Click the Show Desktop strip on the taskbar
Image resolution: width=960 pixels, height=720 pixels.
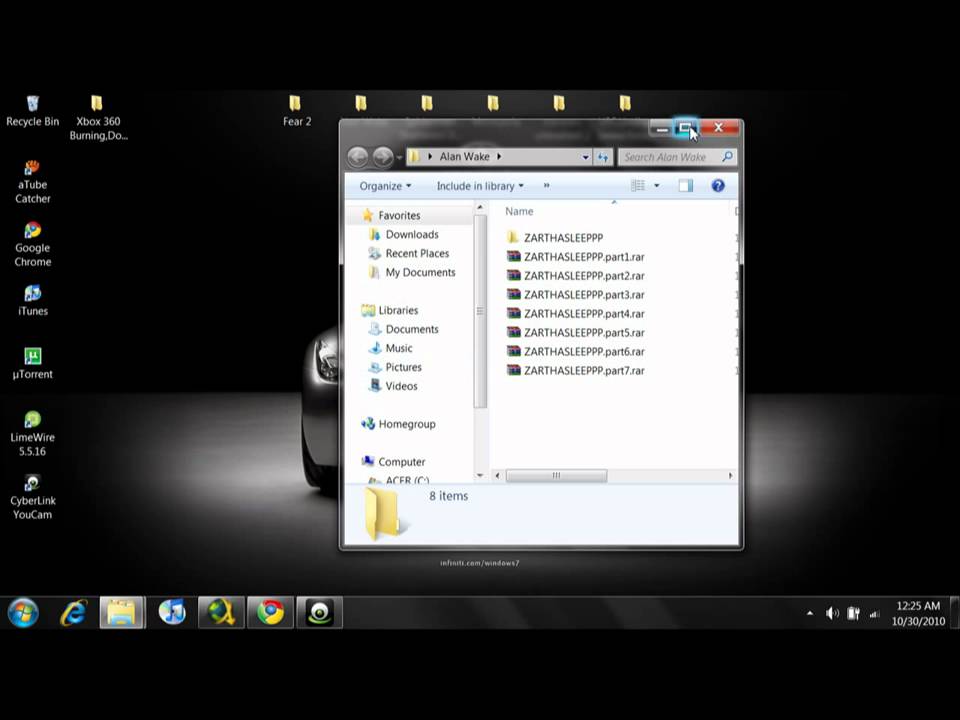tap(954, 613)
